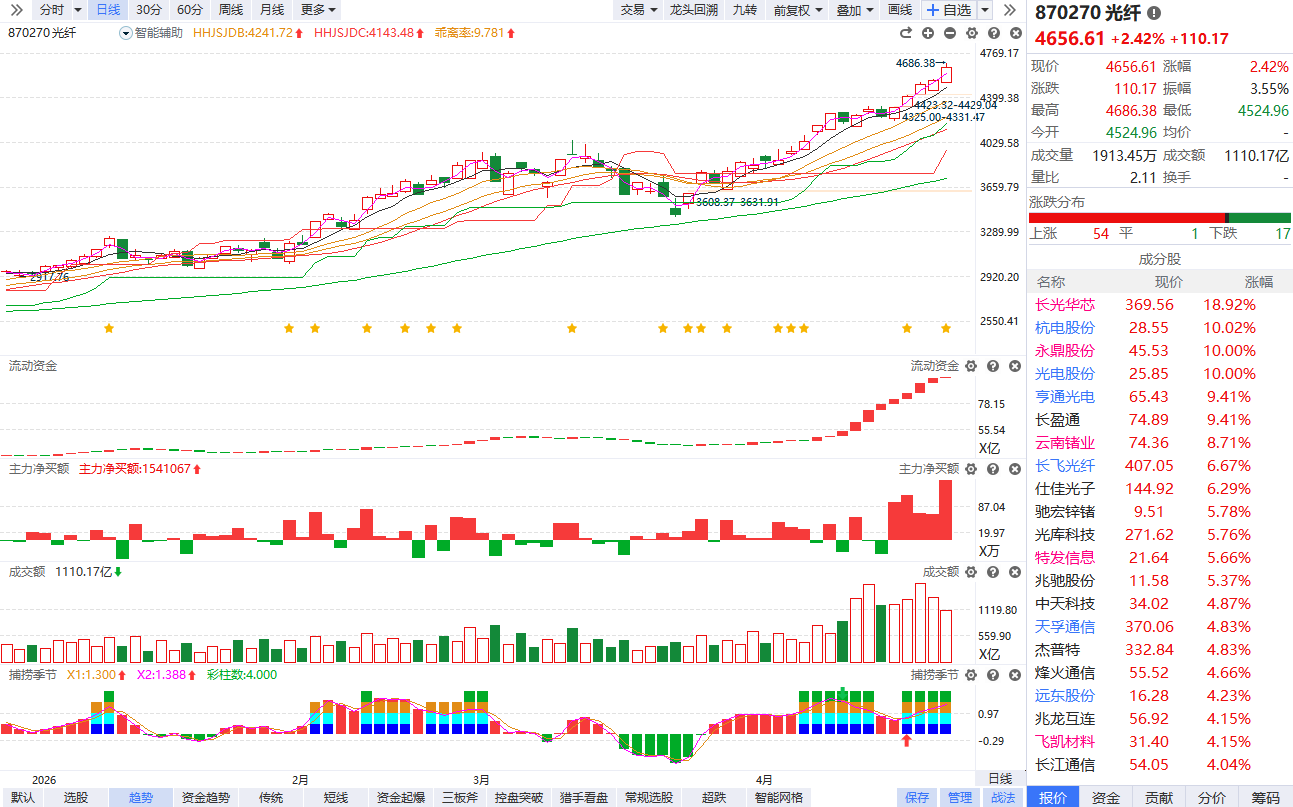Click the last star marker below the K-line chart

point(945,328)
